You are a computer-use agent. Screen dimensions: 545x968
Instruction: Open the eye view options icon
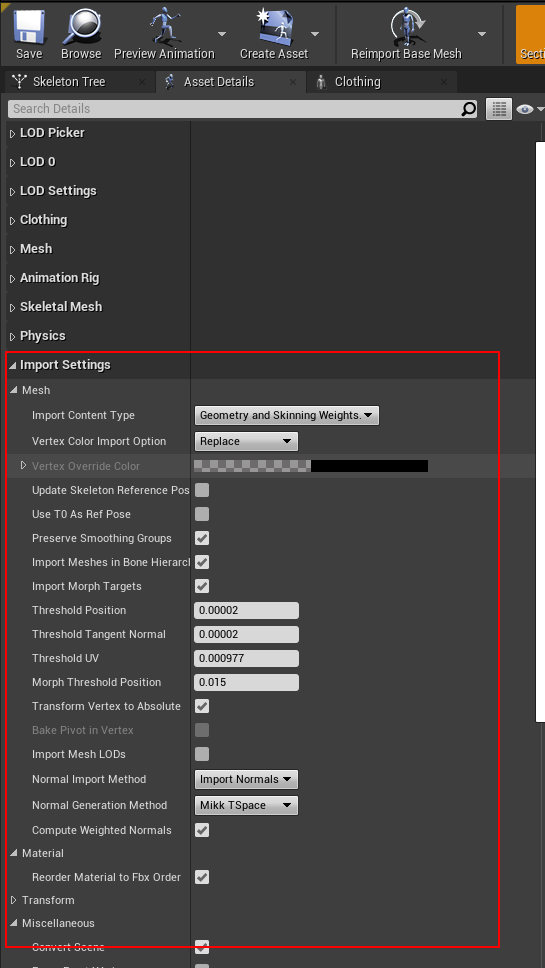click(x=525, y=109)
